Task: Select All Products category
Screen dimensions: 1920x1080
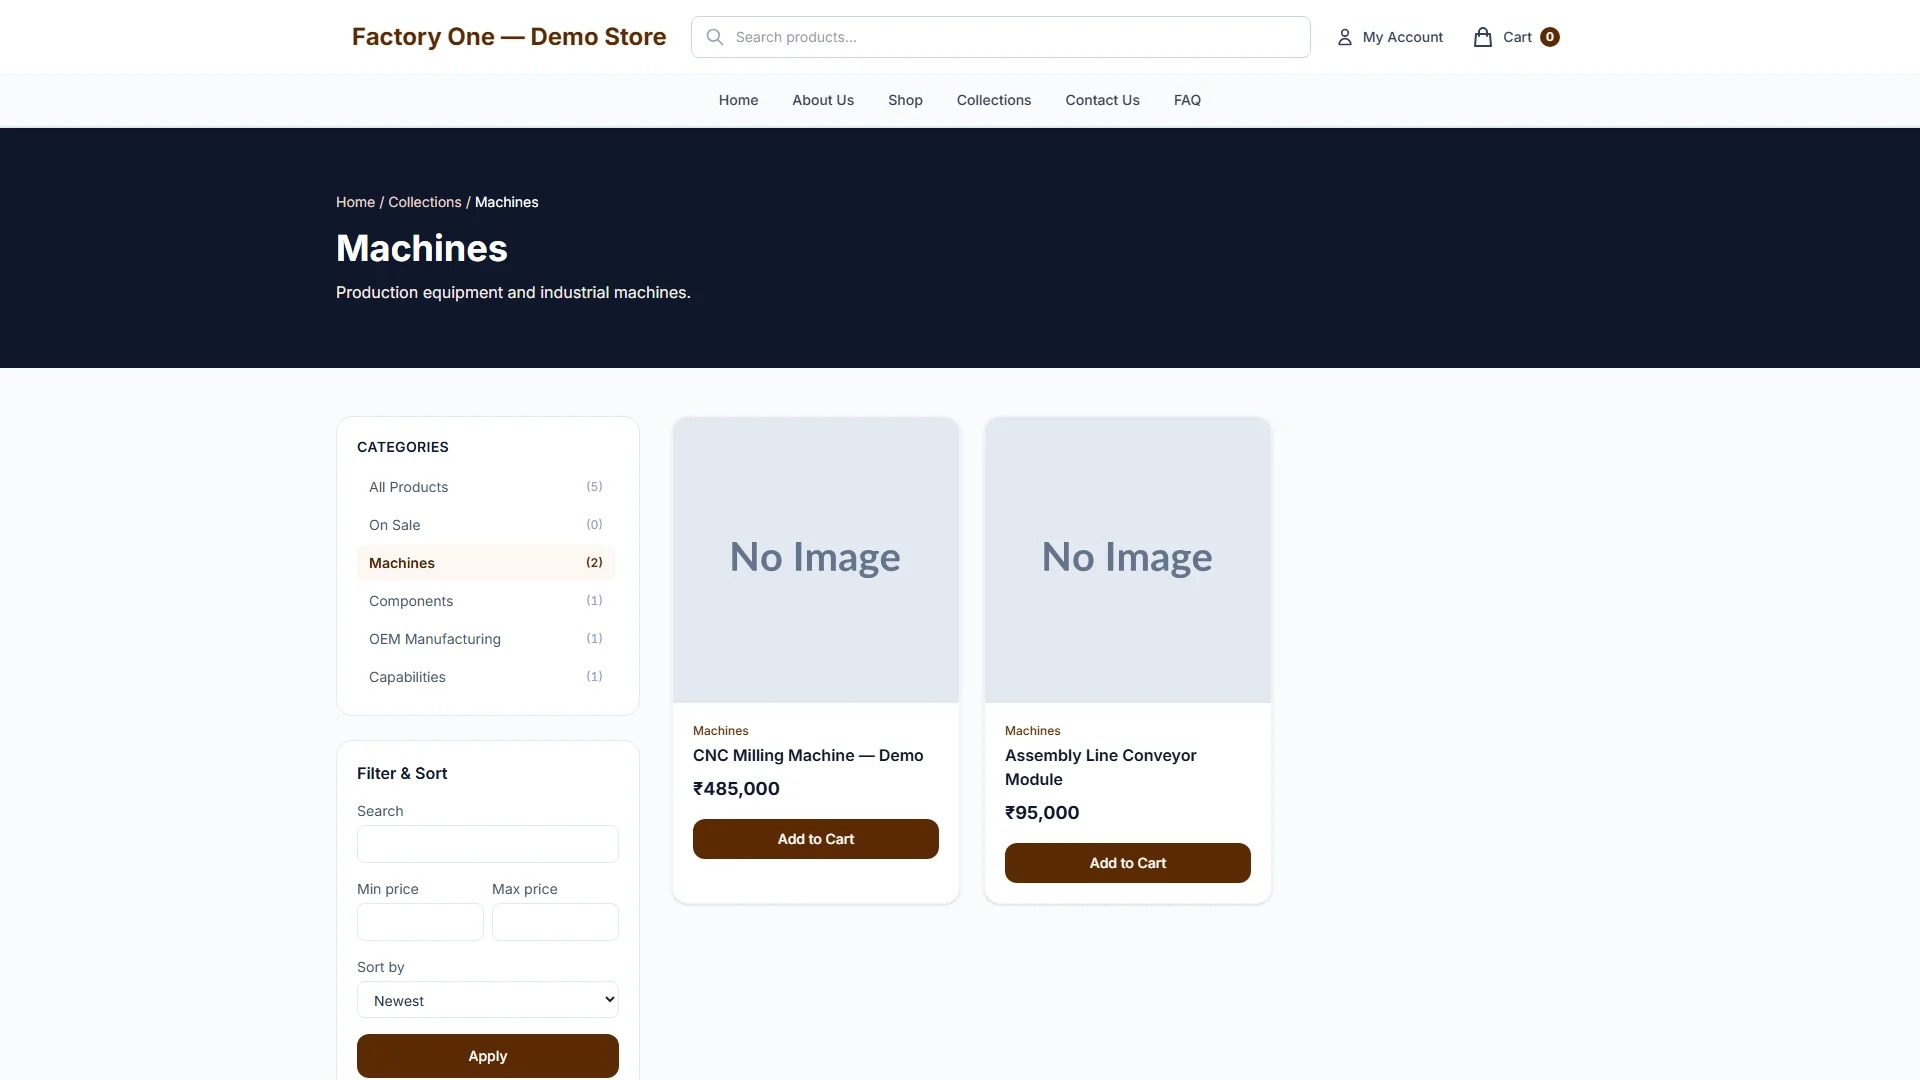Action: click(x=486, y=487)
